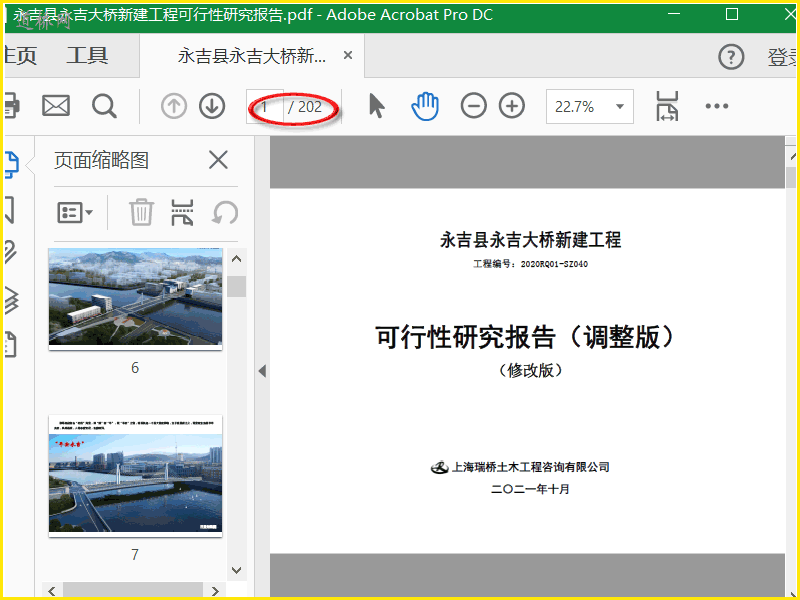This screenshot has width=800, height=600.
Task: Open layers sidebar icon
Action: 11,299
